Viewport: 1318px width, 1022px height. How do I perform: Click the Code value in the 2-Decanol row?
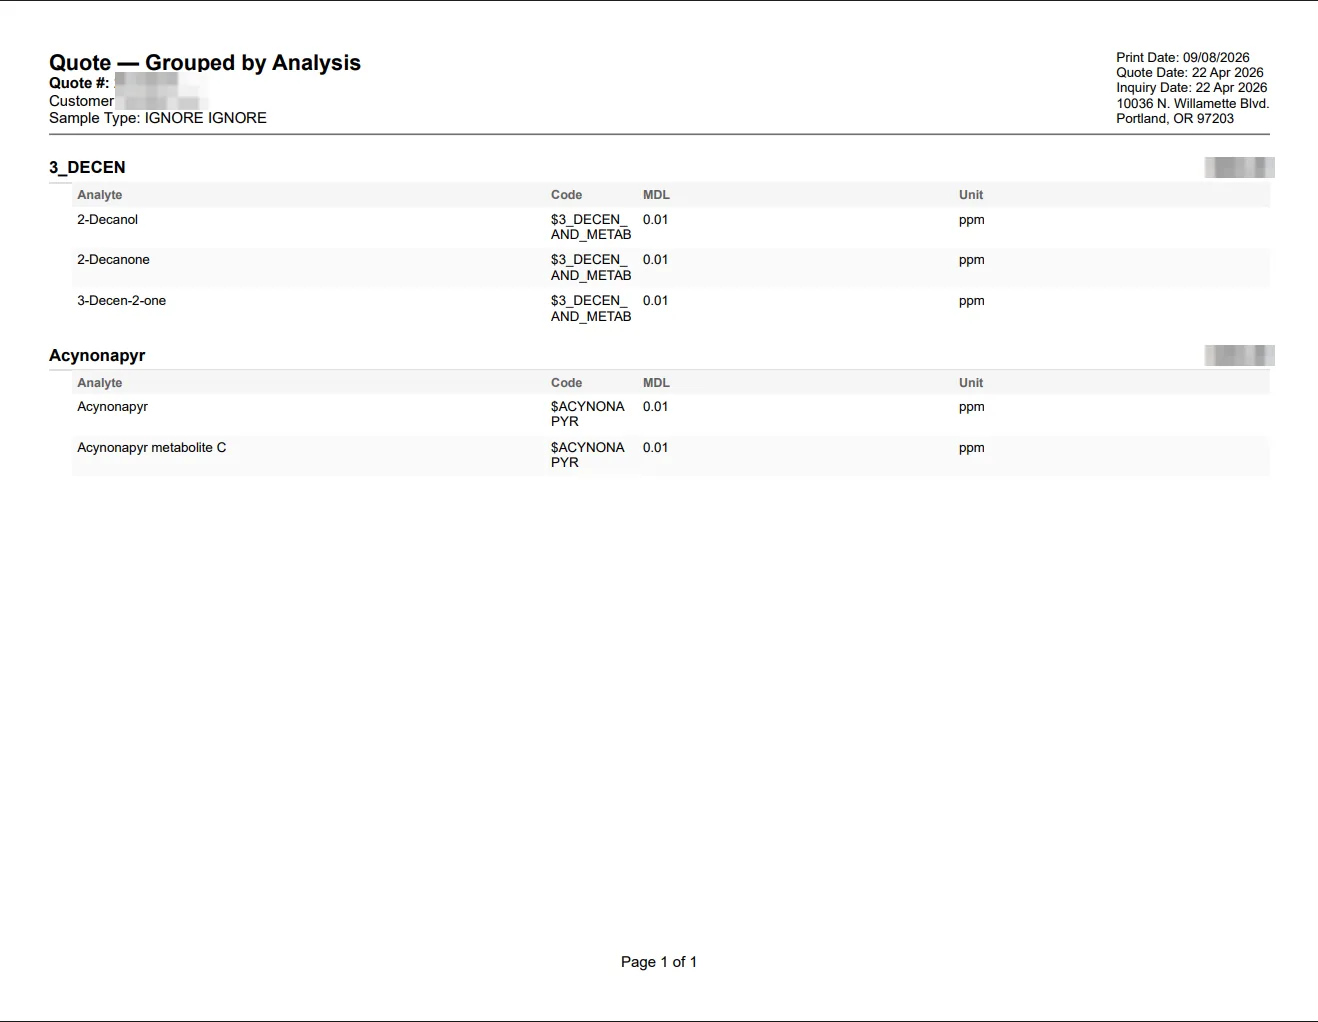coord(591,227)
